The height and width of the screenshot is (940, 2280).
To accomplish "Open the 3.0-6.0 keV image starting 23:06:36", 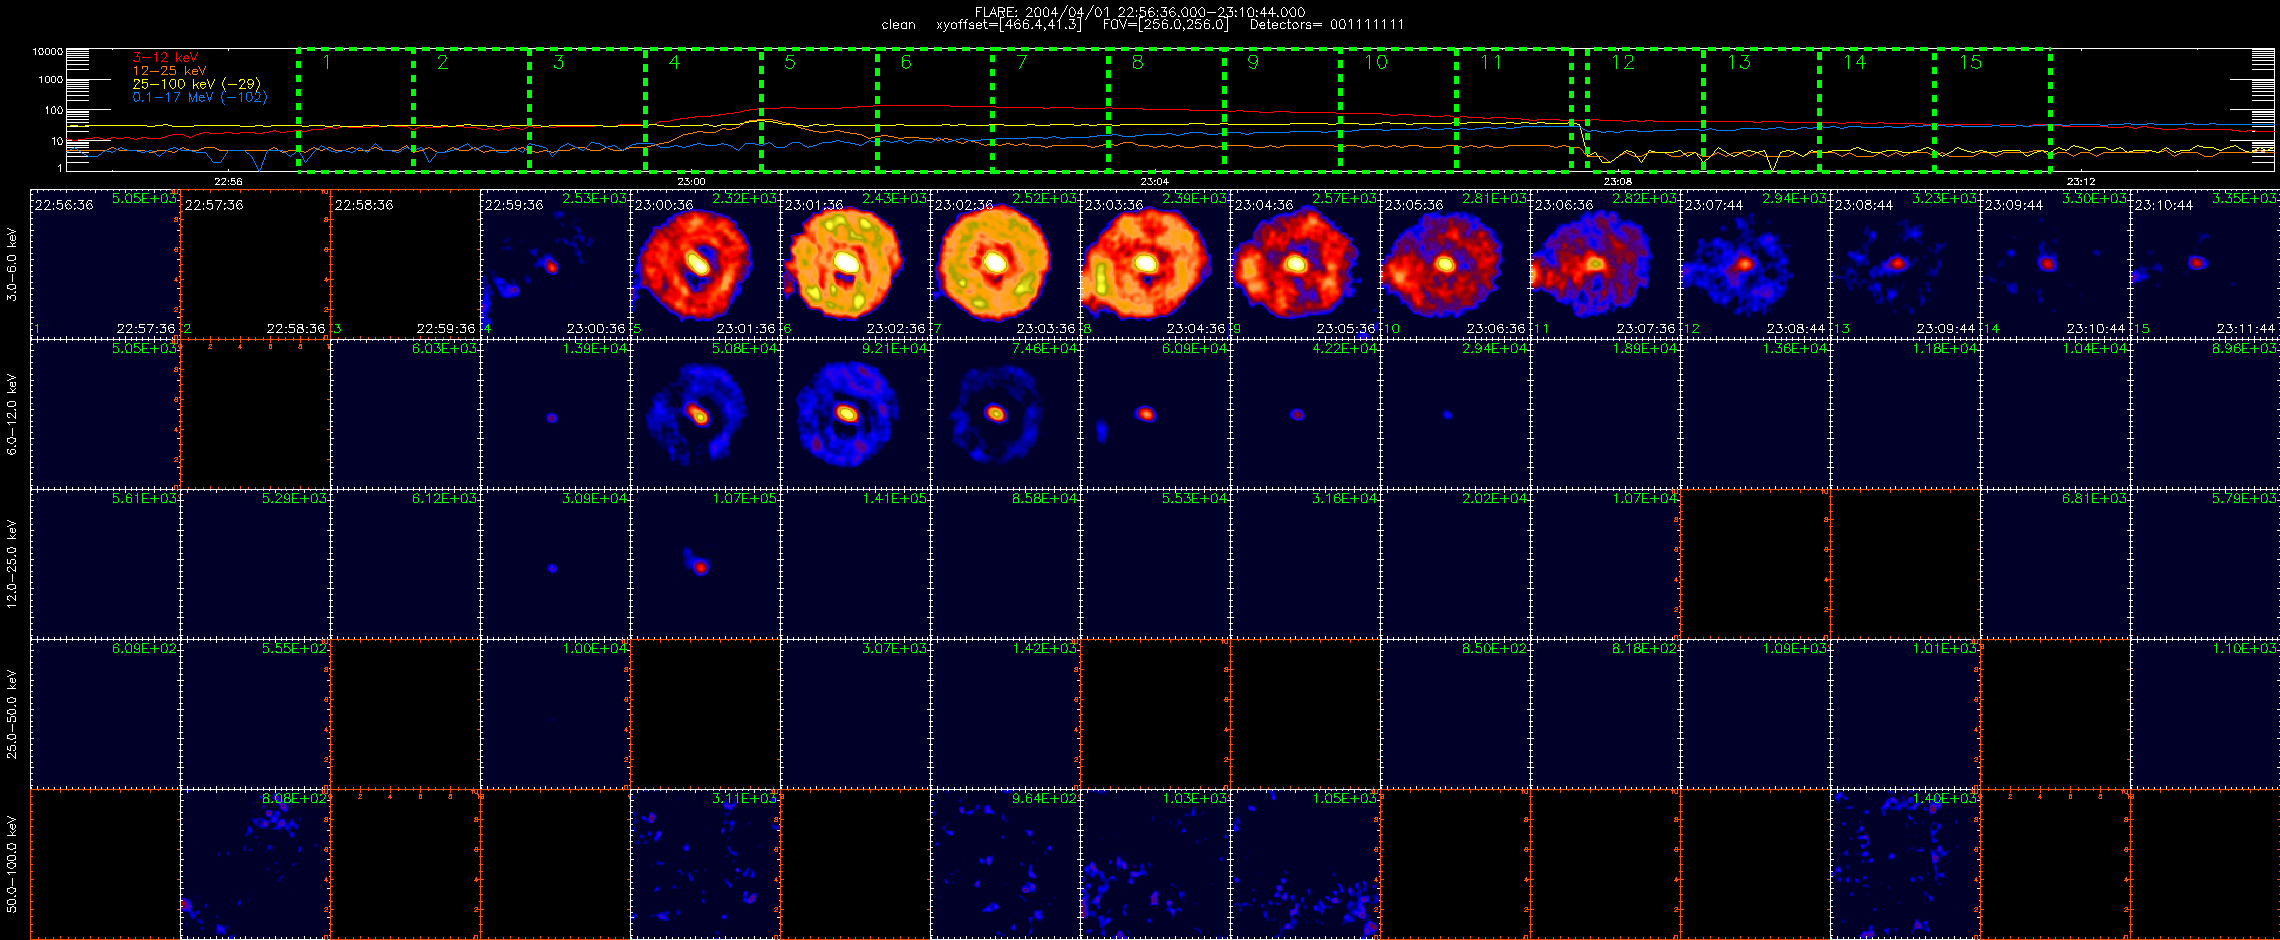I will point(1605,264).
